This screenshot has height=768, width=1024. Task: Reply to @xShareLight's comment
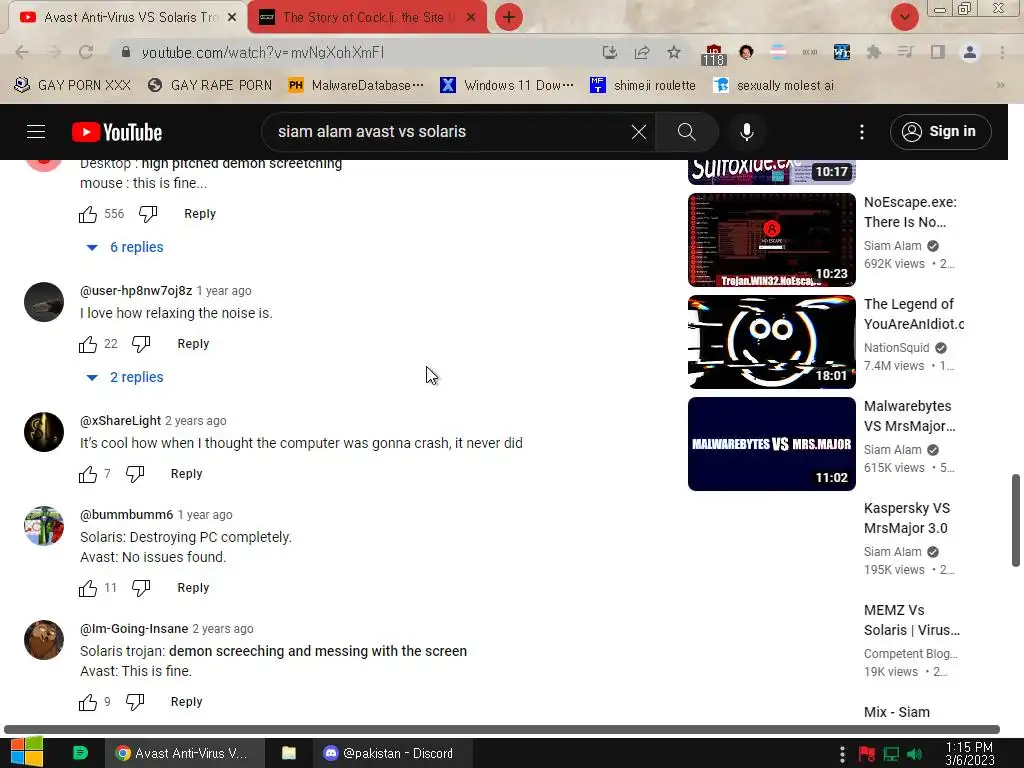point(186,473)
